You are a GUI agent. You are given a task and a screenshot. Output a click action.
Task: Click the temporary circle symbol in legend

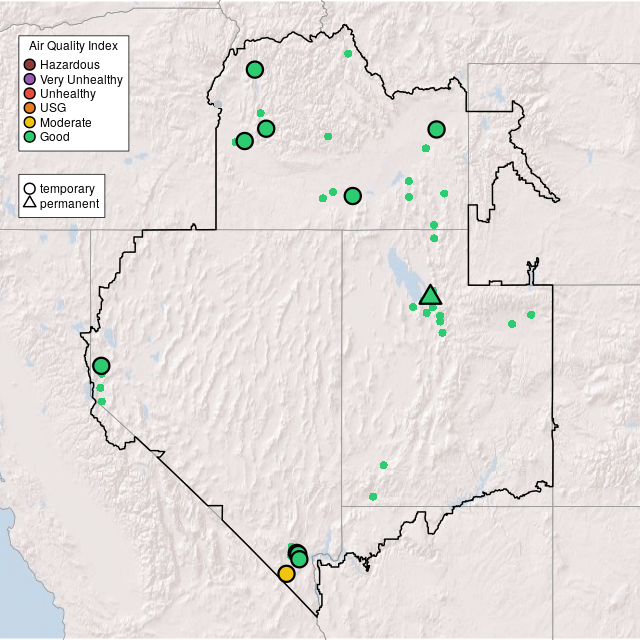[x=30, y=188]
